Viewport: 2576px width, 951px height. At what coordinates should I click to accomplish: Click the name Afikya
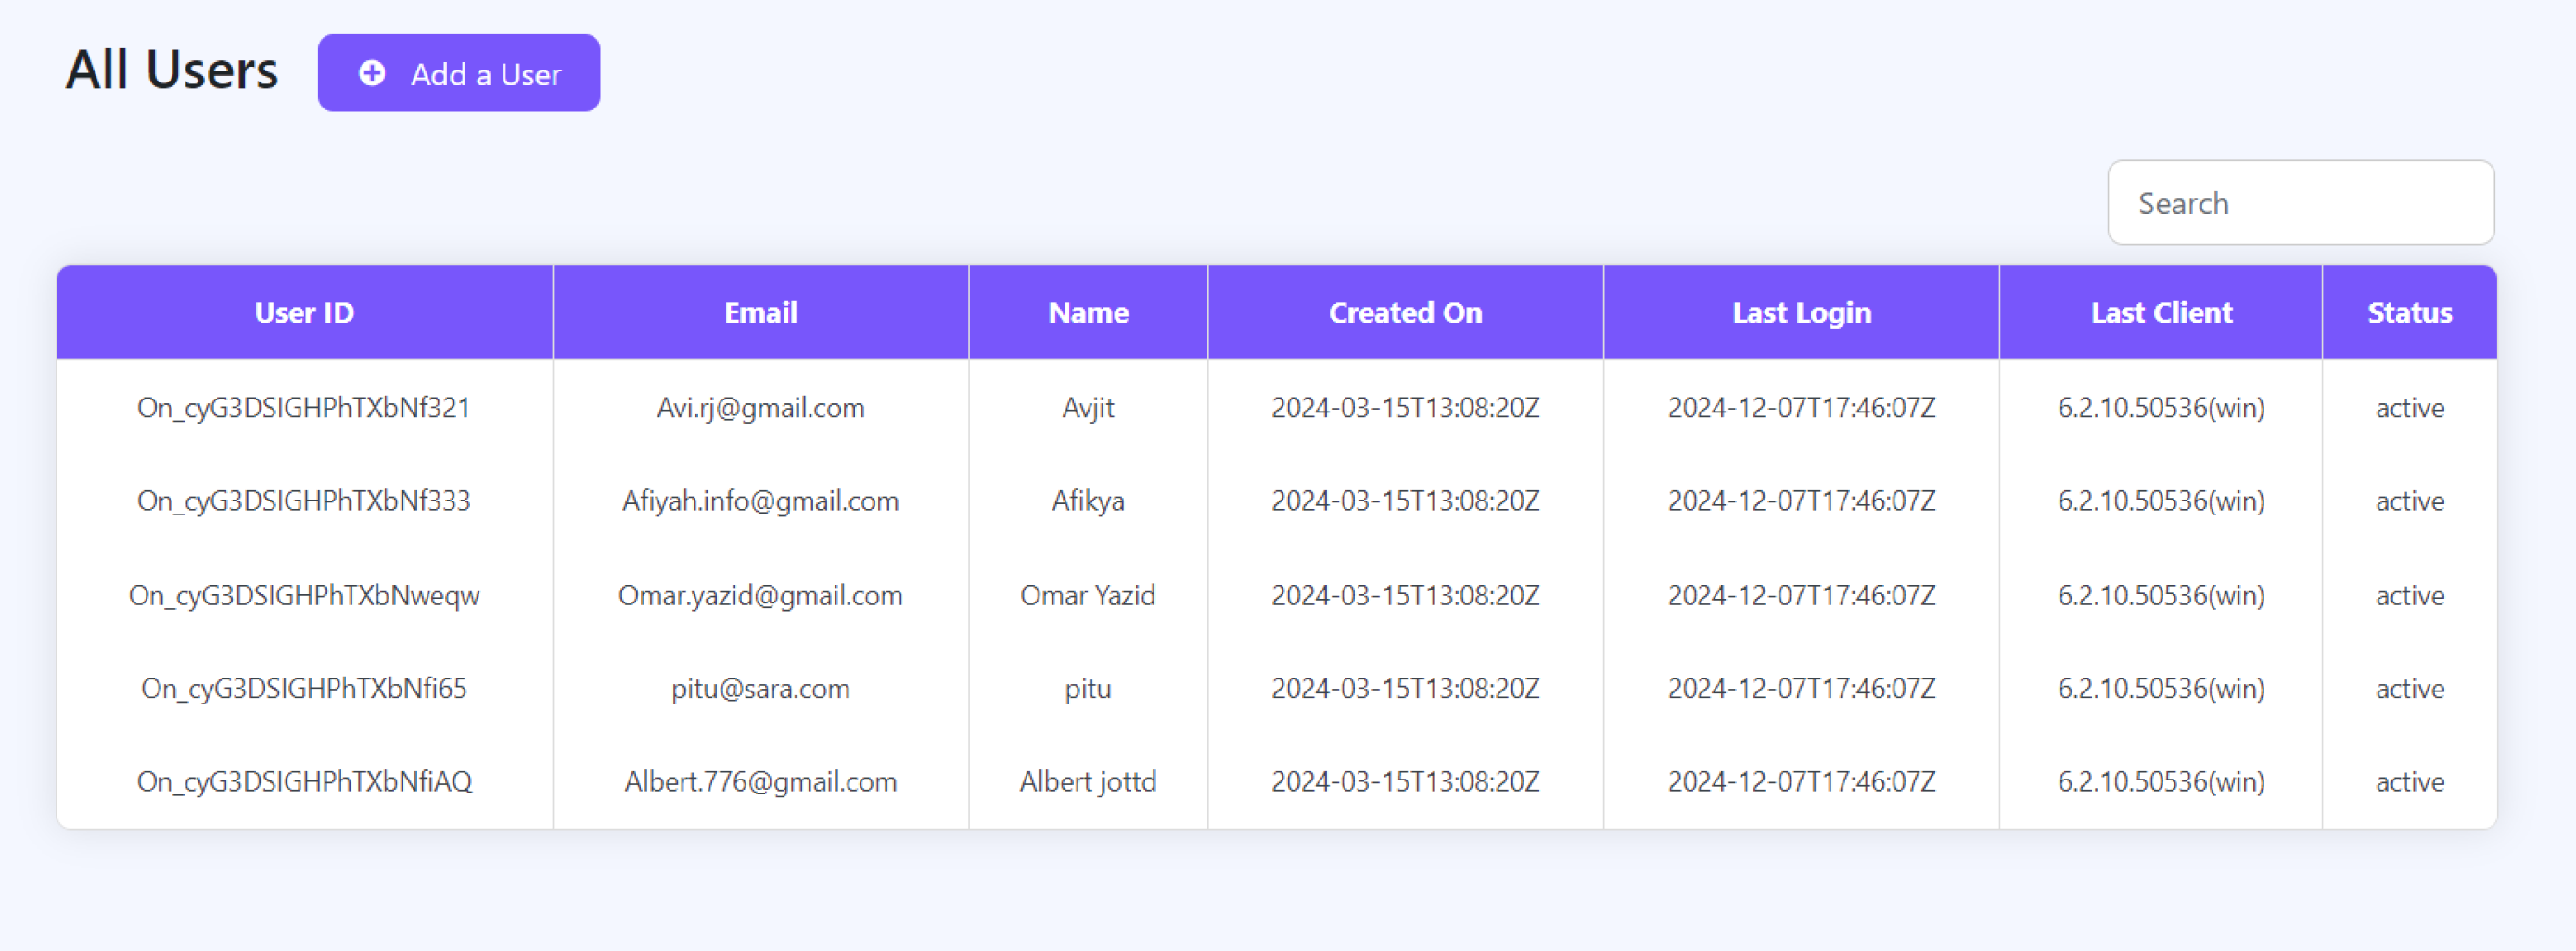pos(1088,501)
